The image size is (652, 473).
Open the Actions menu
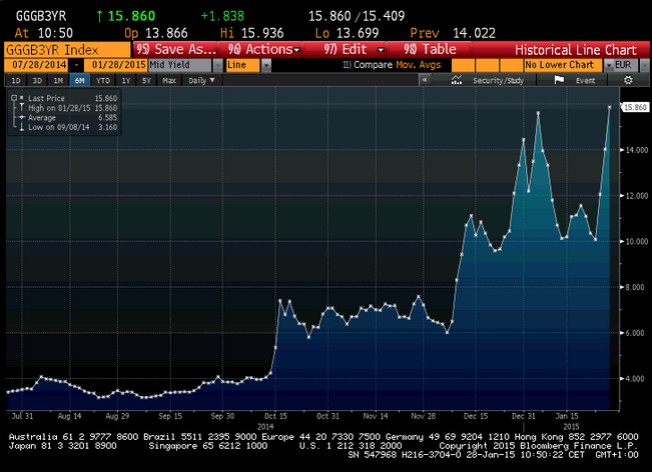tap(264, 49)
